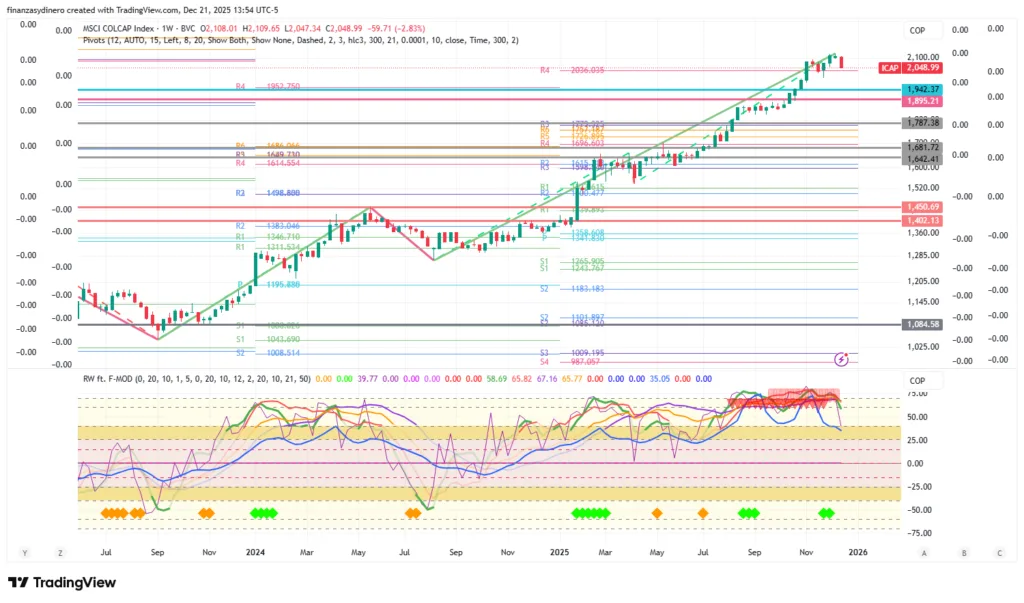Click the purple lightning bolt event icon

[841, 357]
